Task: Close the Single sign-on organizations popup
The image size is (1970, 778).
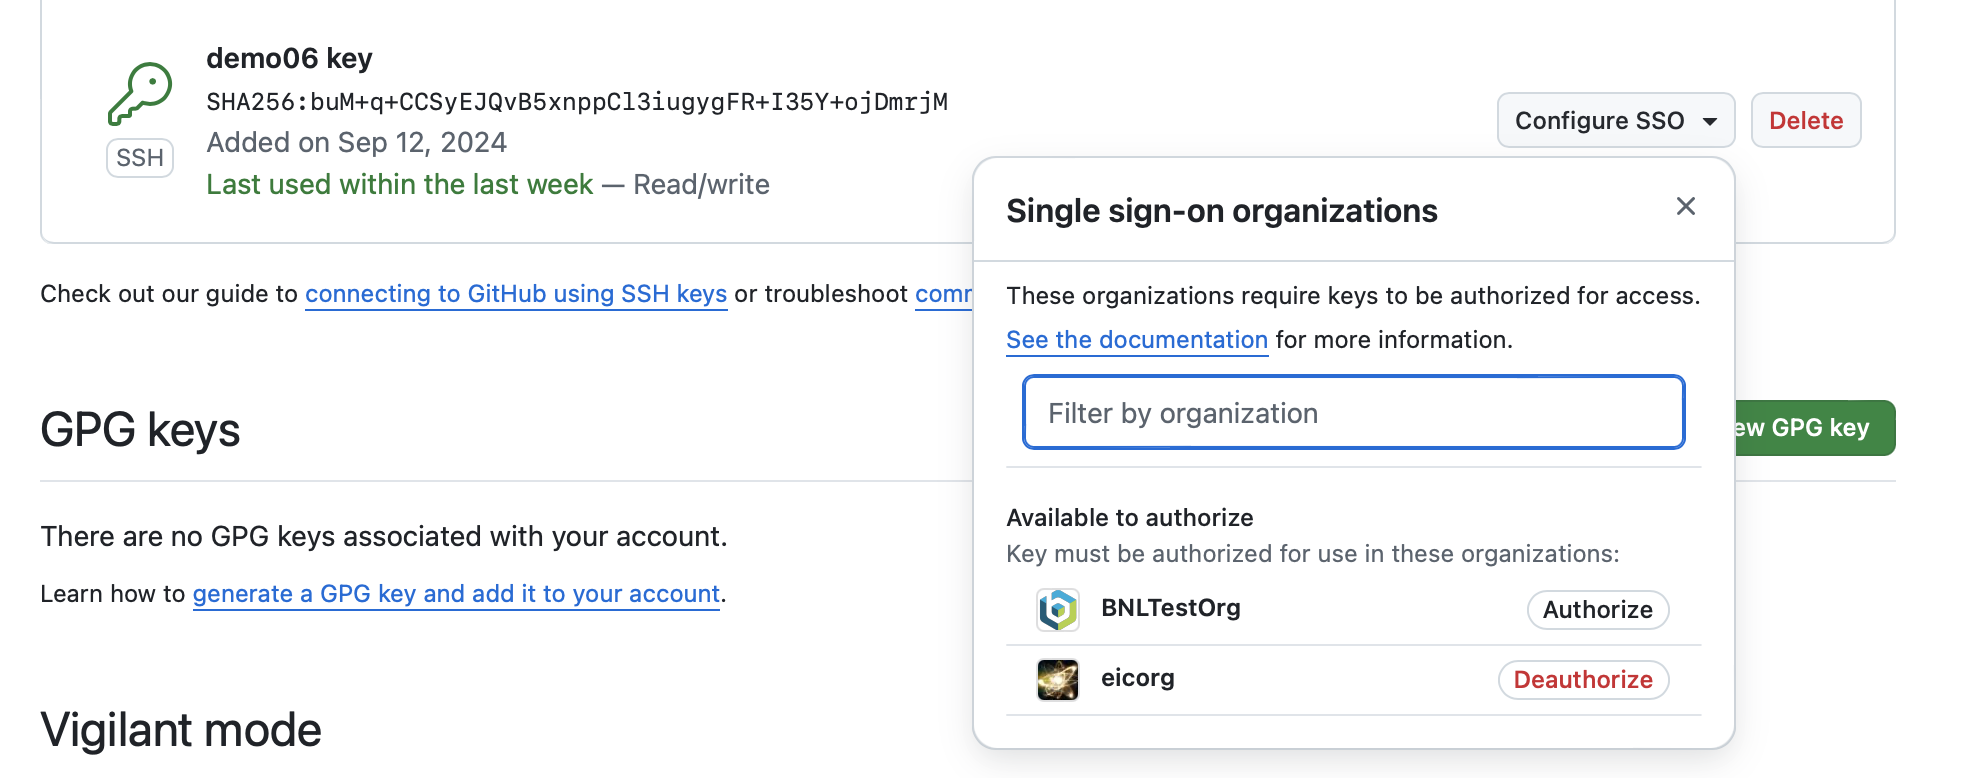Action: [x=1686, y=206]
